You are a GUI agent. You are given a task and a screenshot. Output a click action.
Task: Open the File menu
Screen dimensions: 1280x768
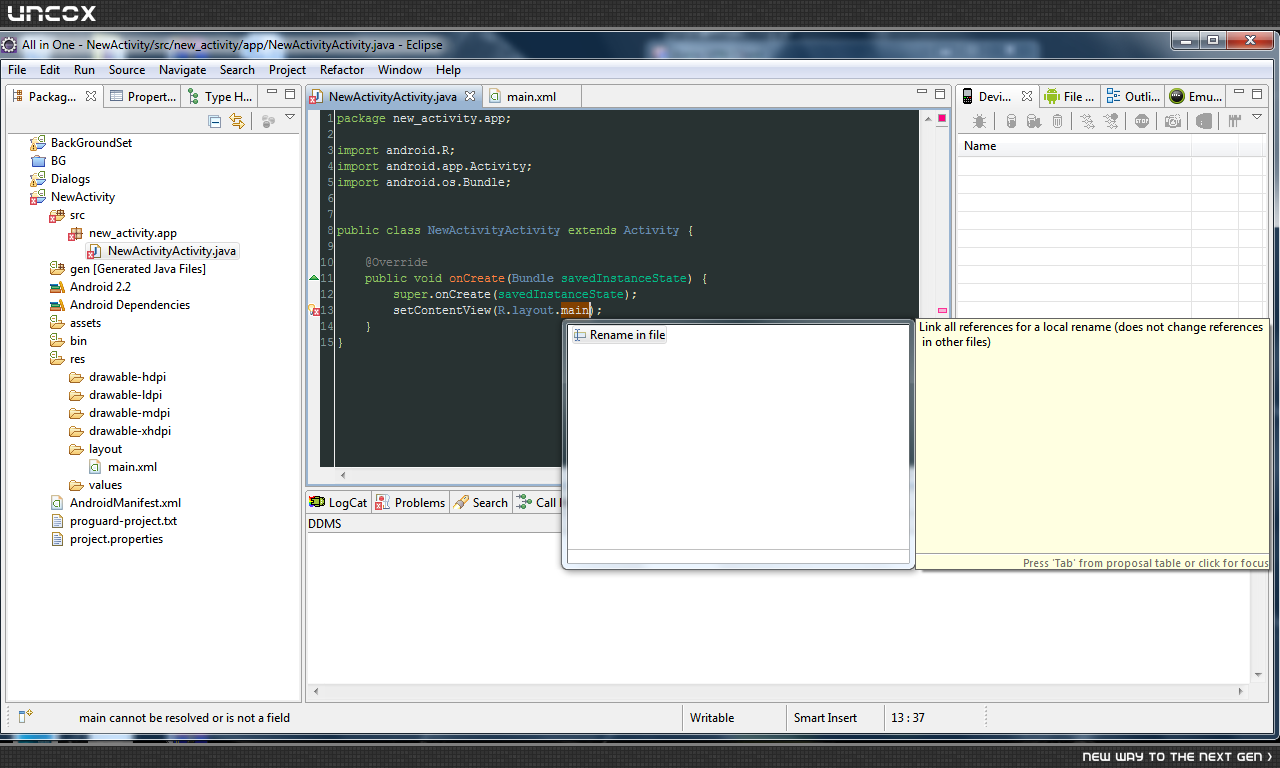click(x=17, y=70)
